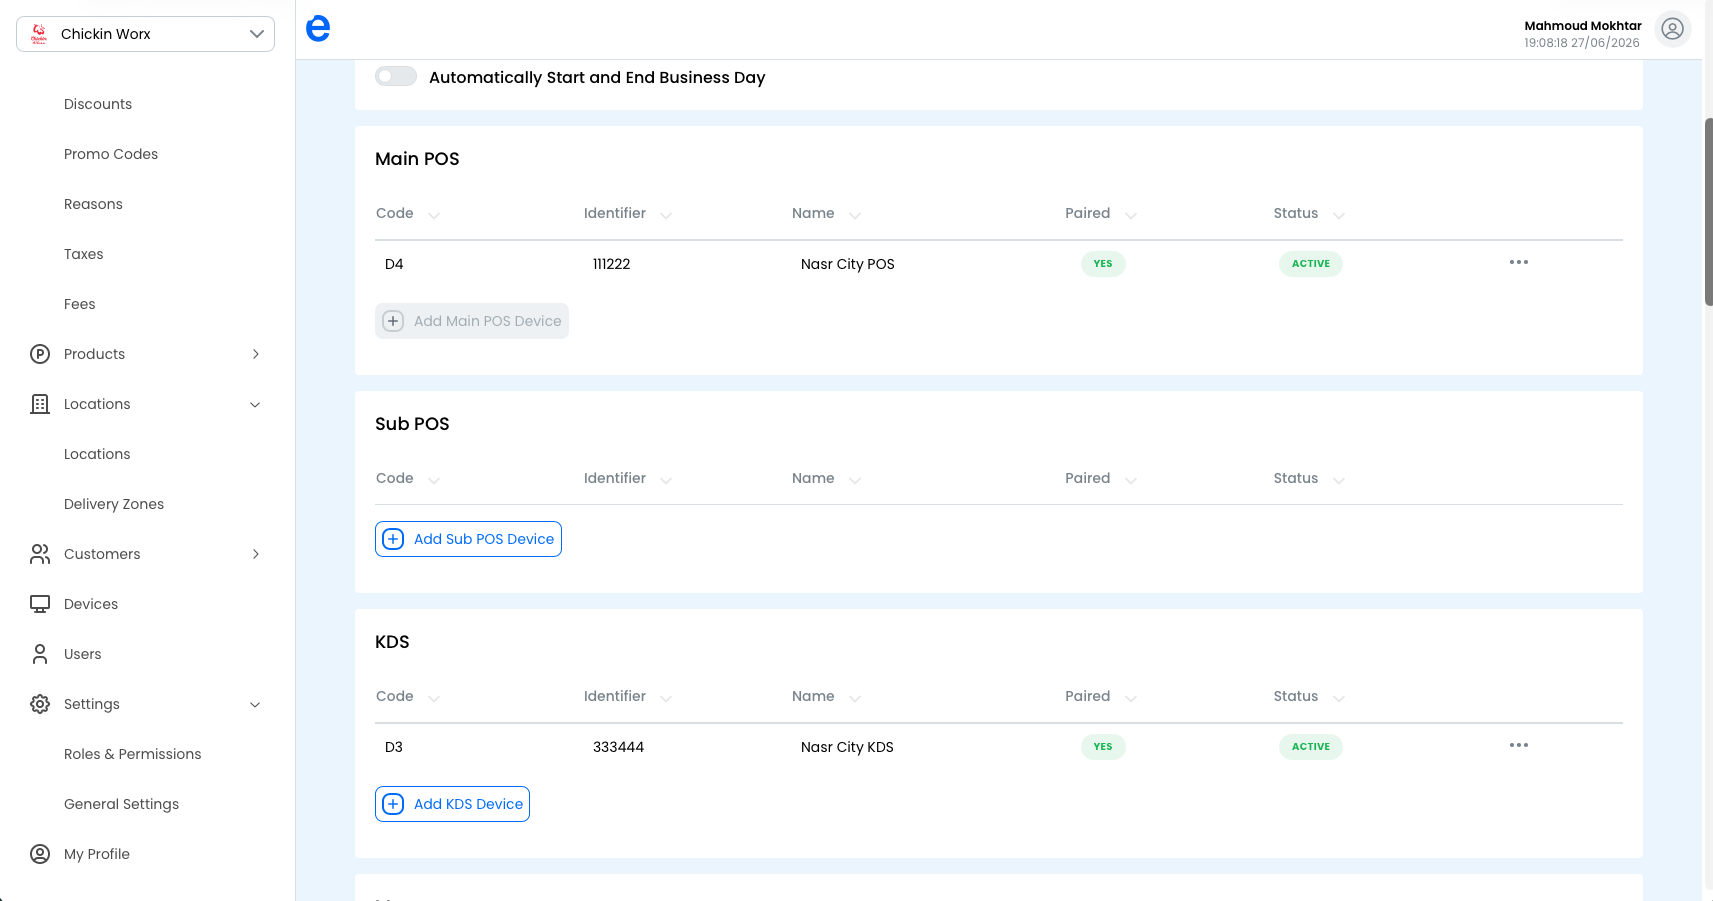This screenshot has height=901, width=1713.
Task: Collapse the Locations sidebar section
Action: pyautogui.click(x=255, y=404)
